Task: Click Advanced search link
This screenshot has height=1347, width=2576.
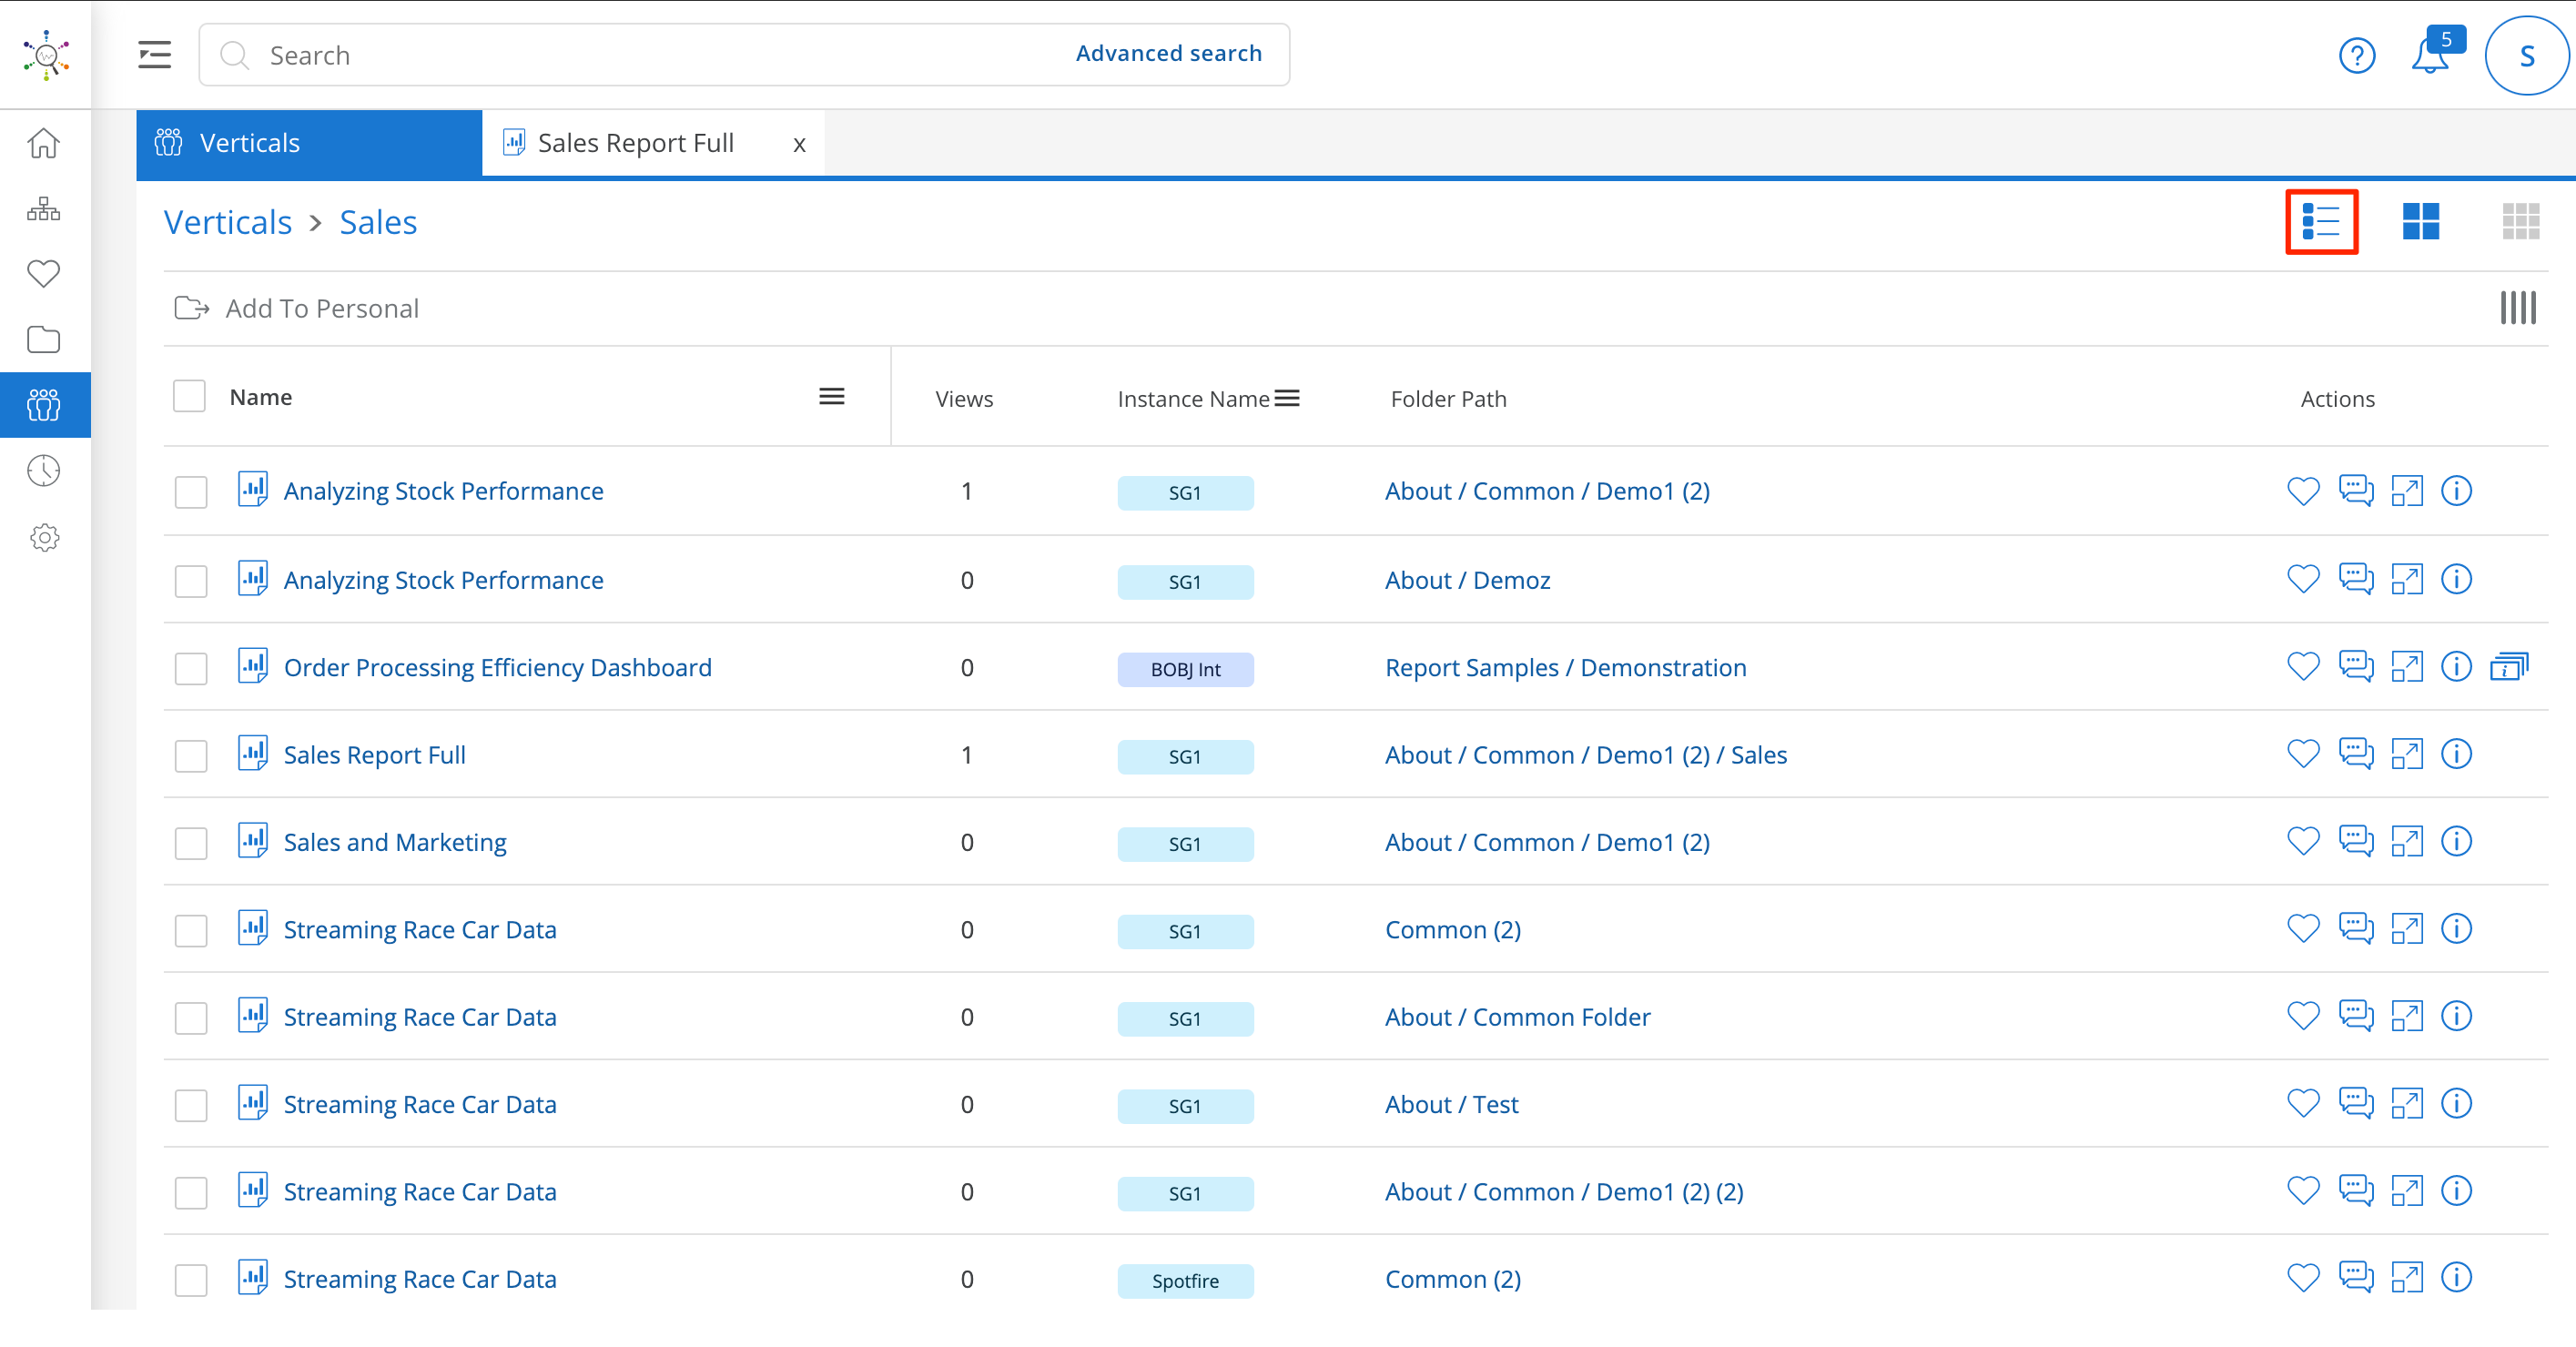Action: pyautogui.click(x=1168, y=54)
